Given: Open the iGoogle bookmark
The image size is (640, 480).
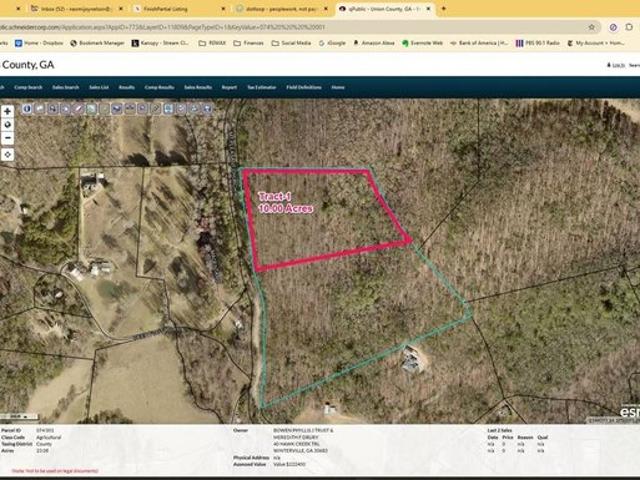Looking at the screenshot, I should [x=332, y=43].
